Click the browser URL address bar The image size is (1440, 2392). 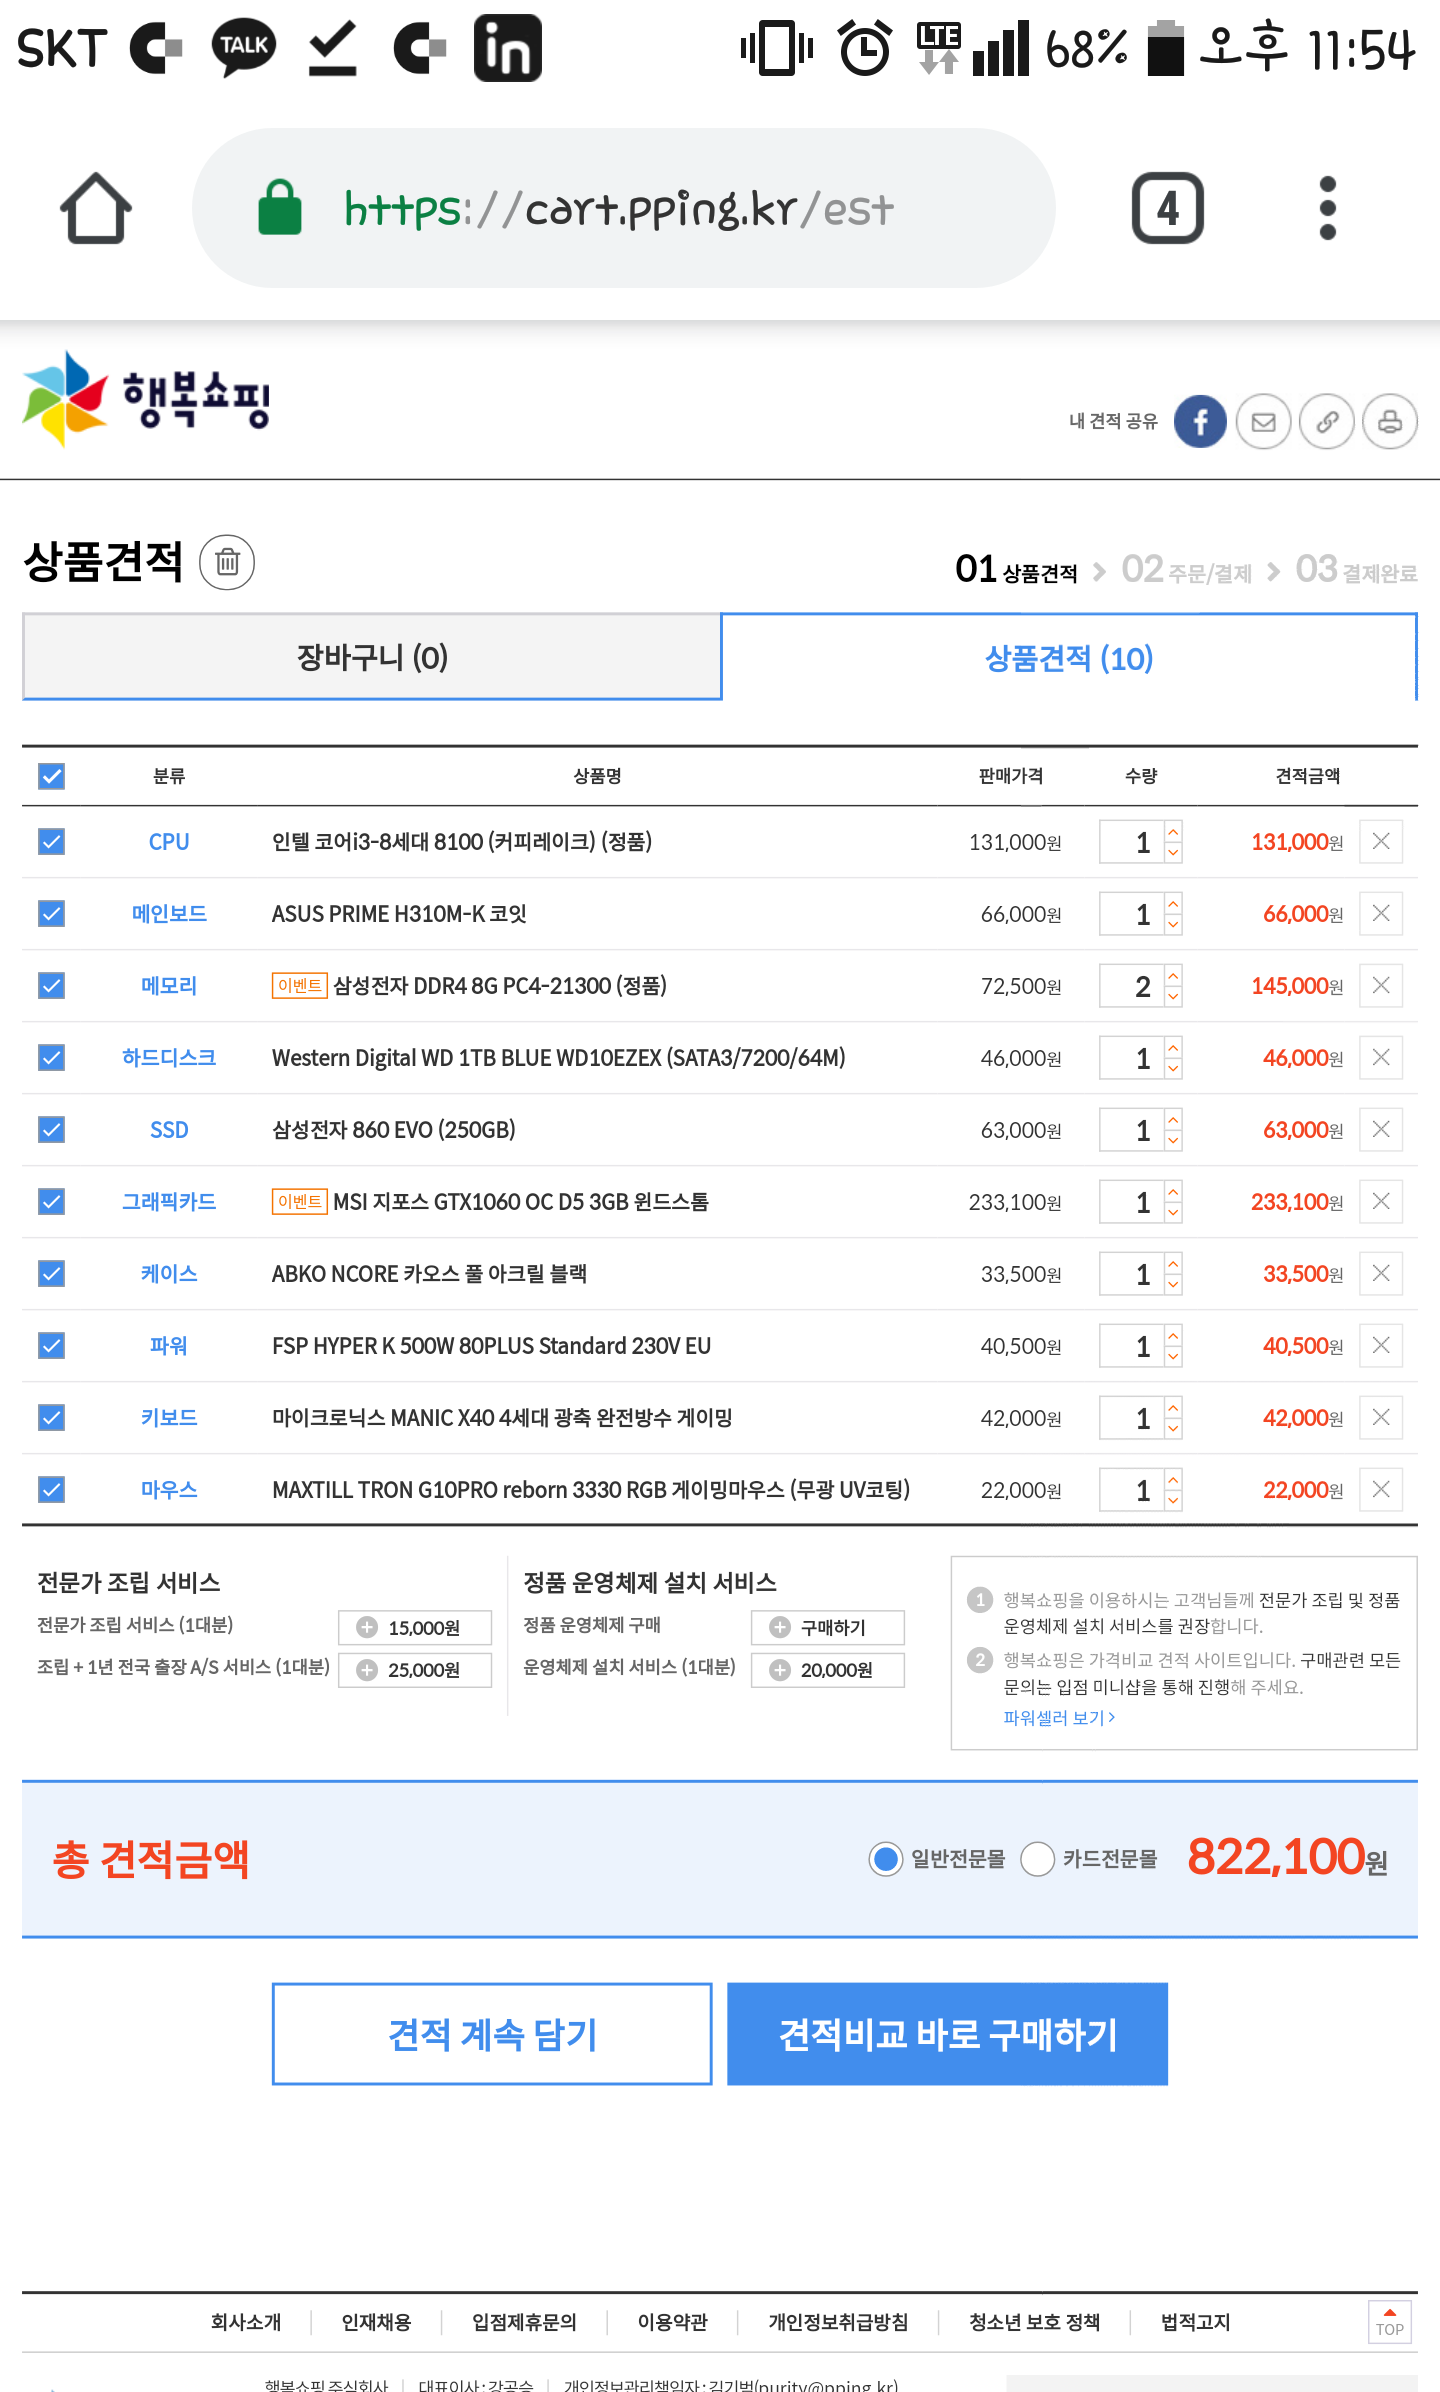tap(623, 208)
